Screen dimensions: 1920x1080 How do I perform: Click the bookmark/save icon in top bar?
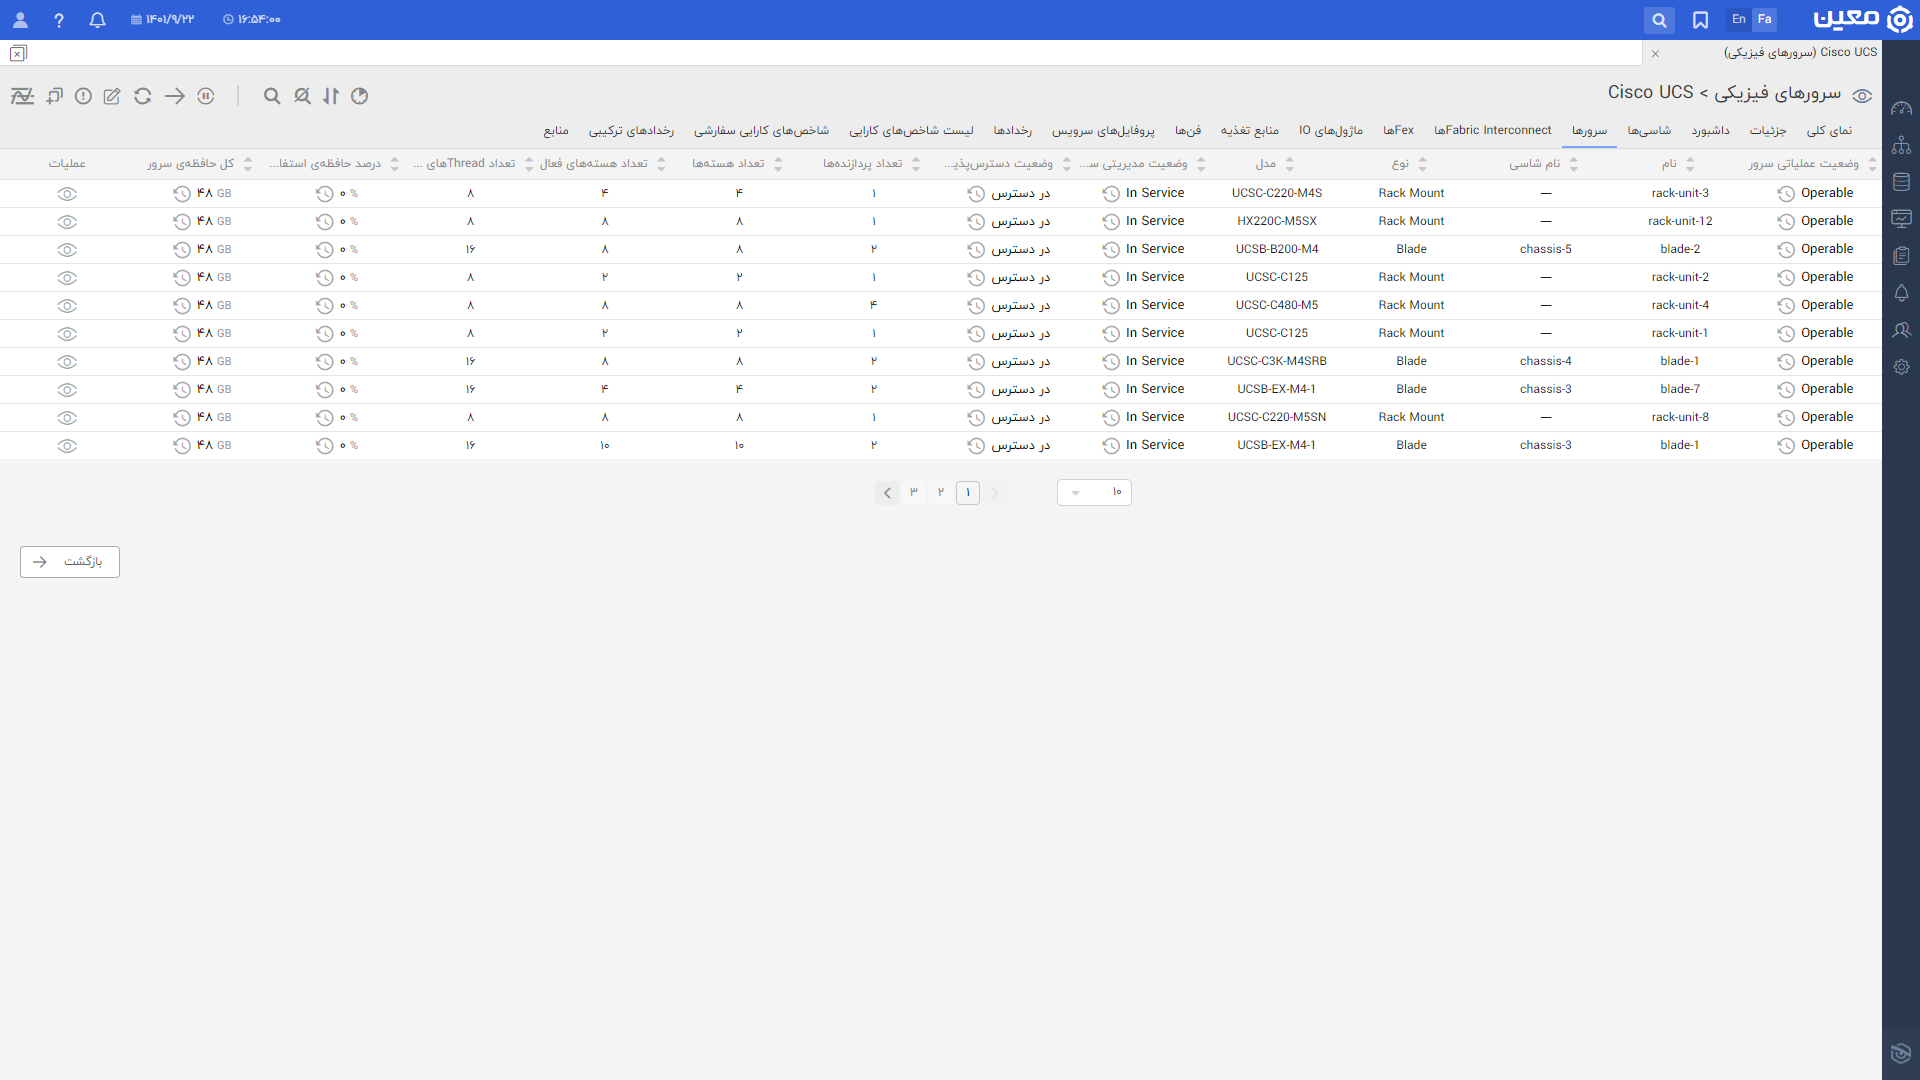pyautogui.click(x=1700, y=20)
